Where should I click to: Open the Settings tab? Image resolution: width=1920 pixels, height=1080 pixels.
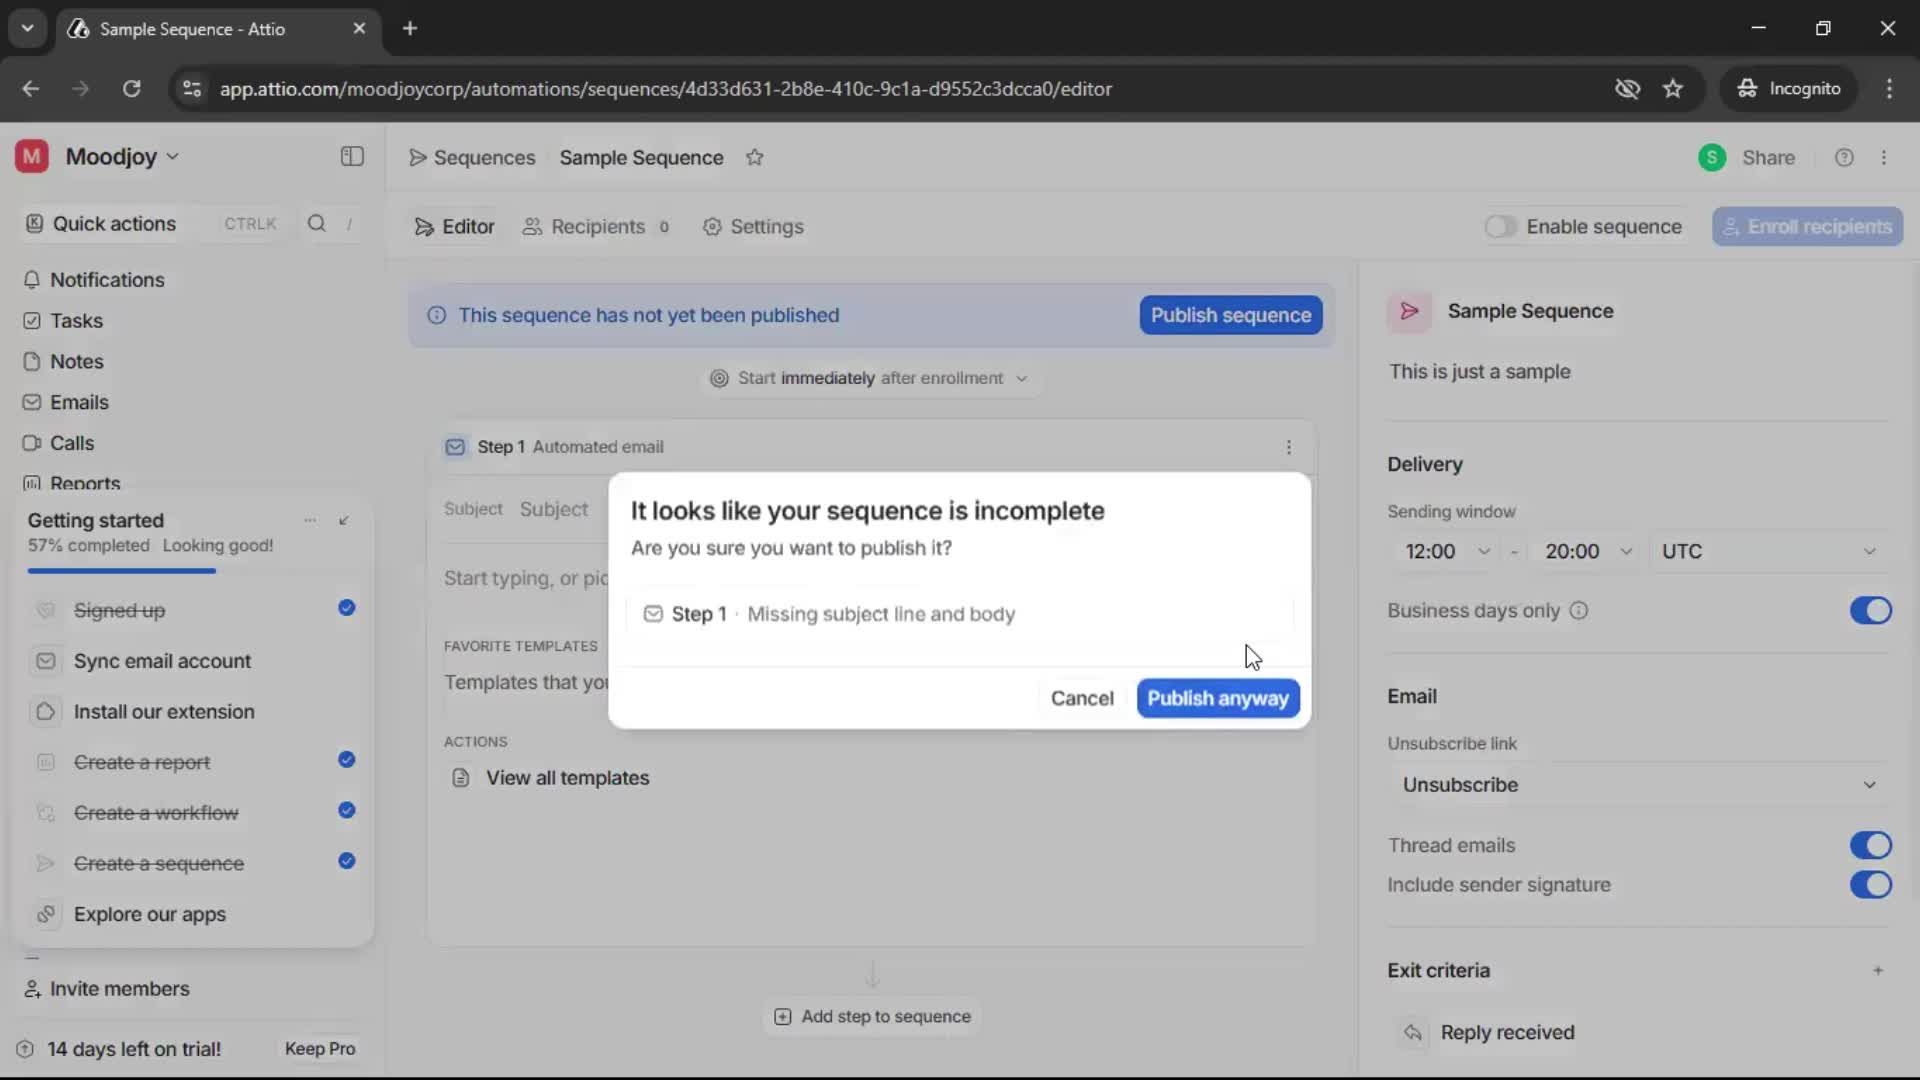point(767,226)
